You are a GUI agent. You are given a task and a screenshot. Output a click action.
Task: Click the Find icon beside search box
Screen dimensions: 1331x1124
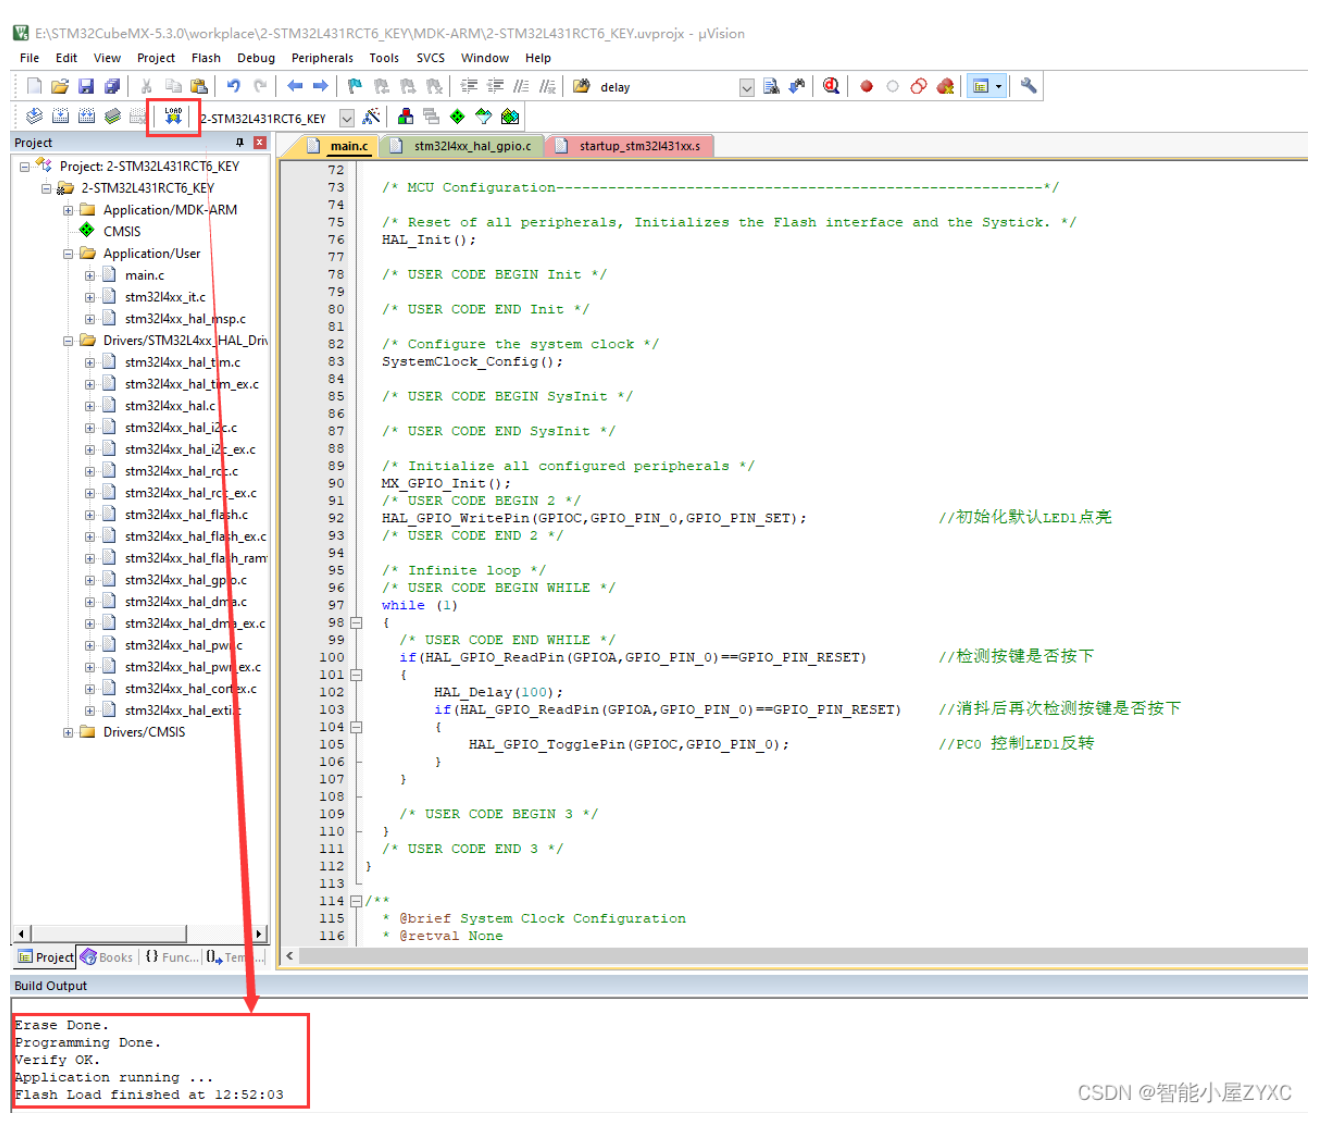pyautogui.click(x=771, y=87)
